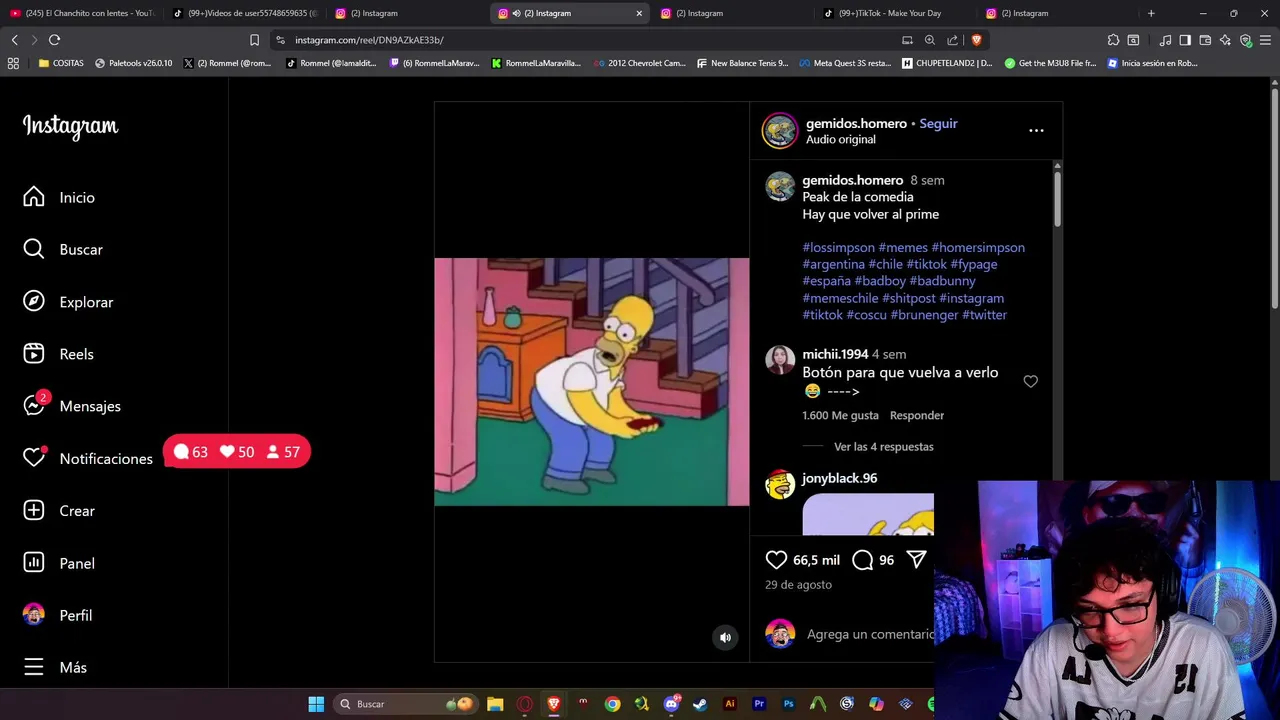
Task: Open browser extensions puzzle icon
Action: [x=1113, y=40]
